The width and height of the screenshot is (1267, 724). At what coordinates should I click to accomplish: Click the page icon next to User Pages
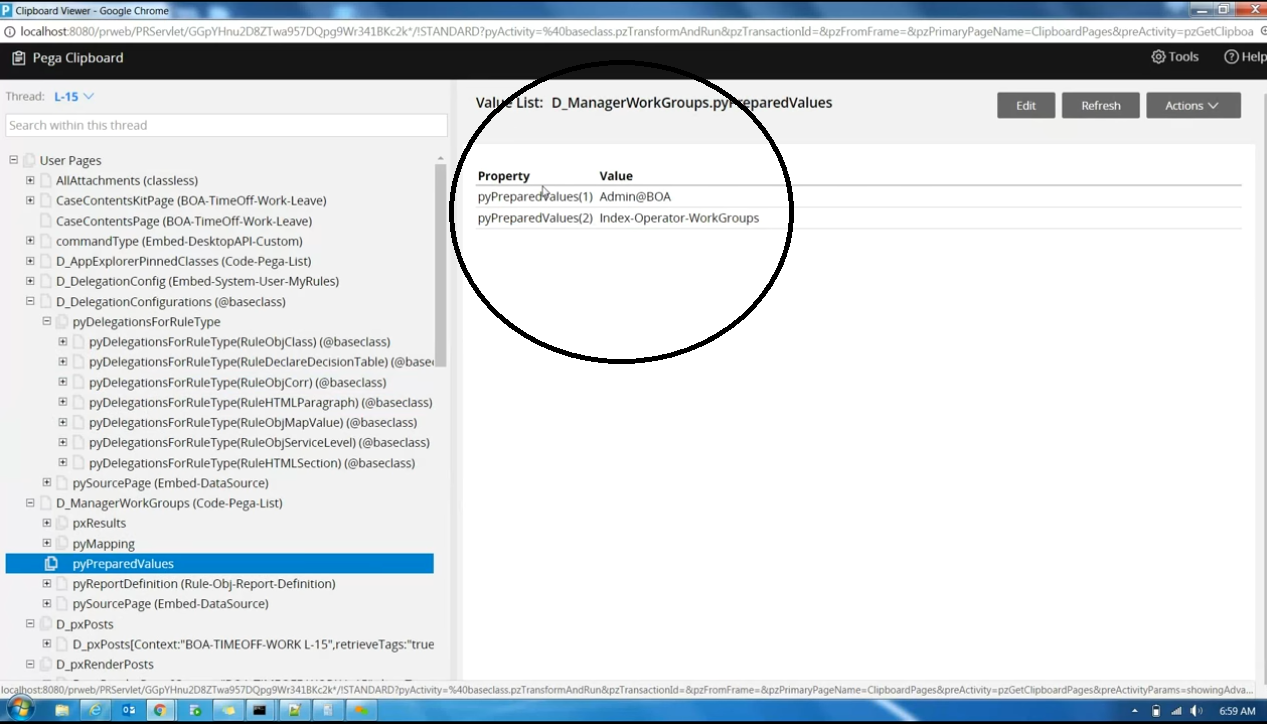coord(29,160)
